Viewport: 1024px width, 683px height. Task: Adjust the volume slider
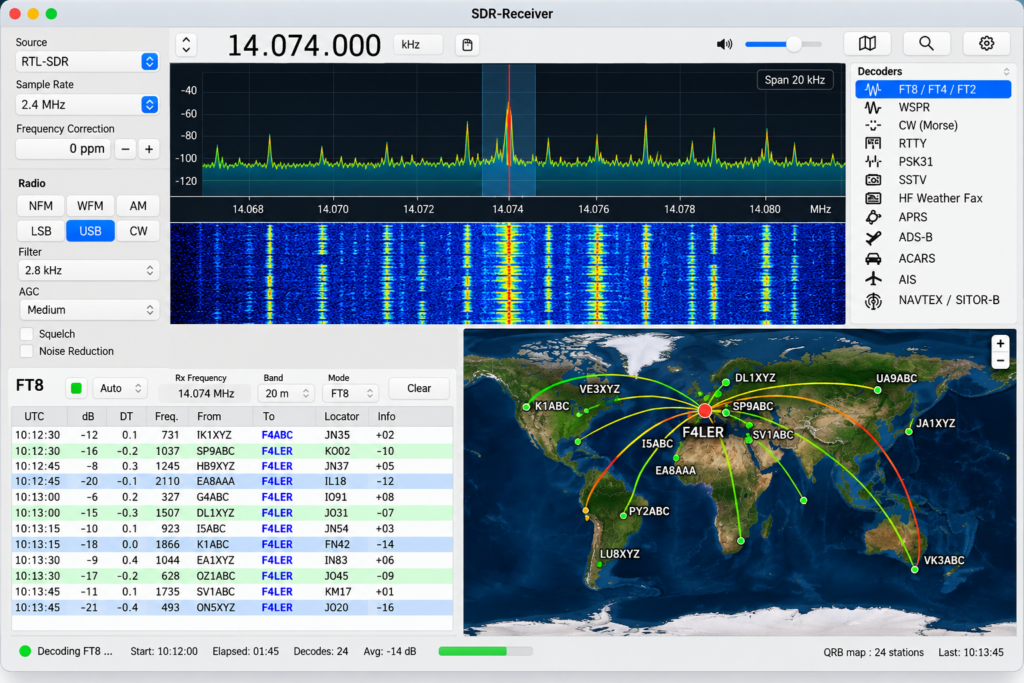click(784, 44)
